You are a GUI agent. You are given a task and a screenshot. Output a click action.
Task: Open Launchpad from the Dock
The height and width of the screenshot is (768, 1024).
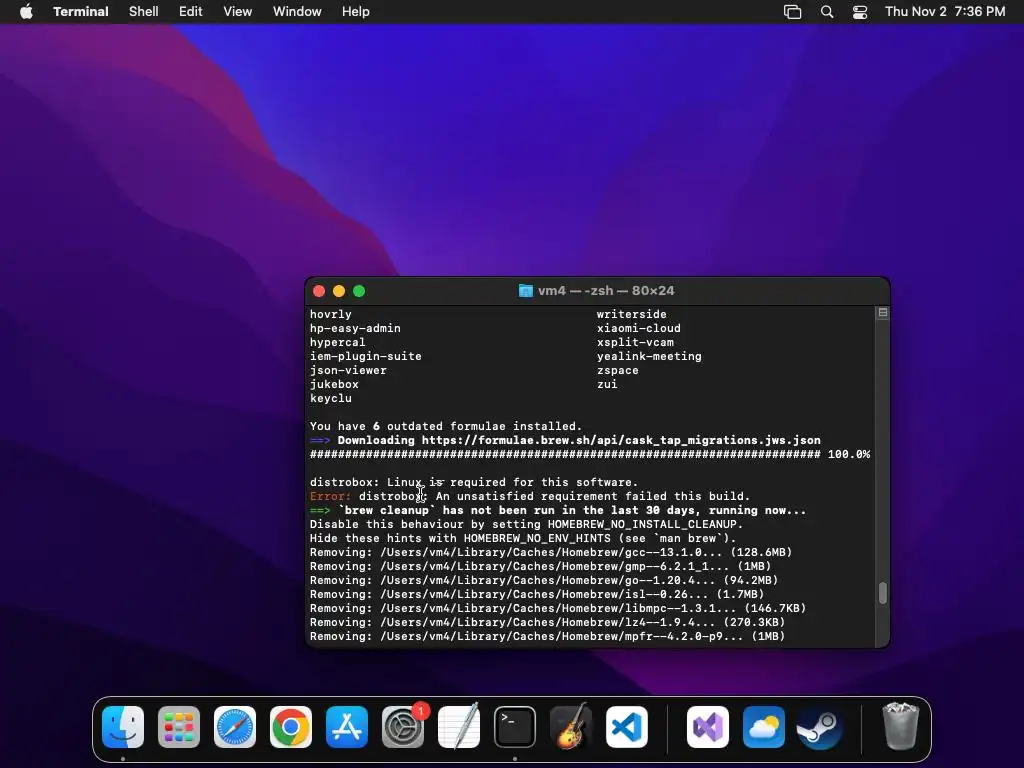pos(179,727)
